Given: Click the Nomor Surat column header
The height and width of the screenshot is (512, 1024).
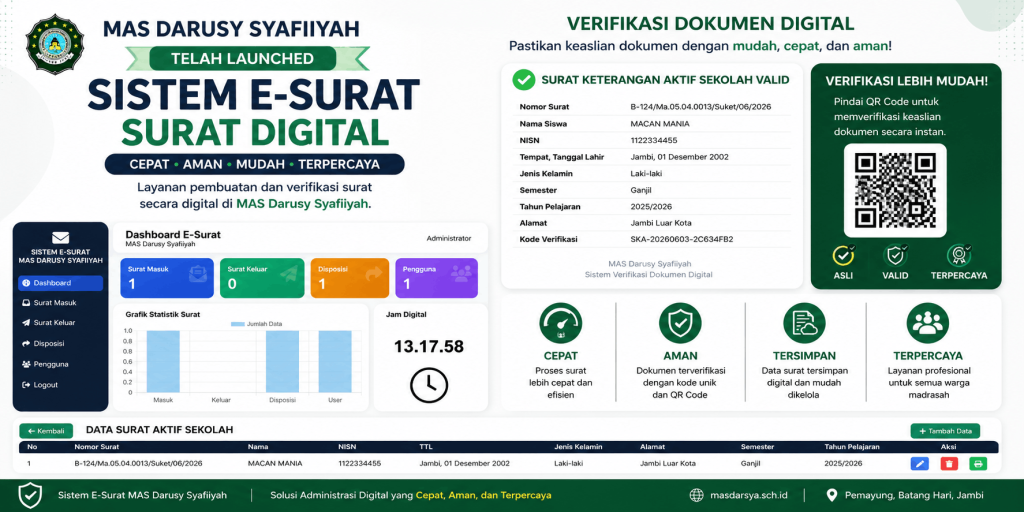Looking at the screenshot, I should 95,447.
